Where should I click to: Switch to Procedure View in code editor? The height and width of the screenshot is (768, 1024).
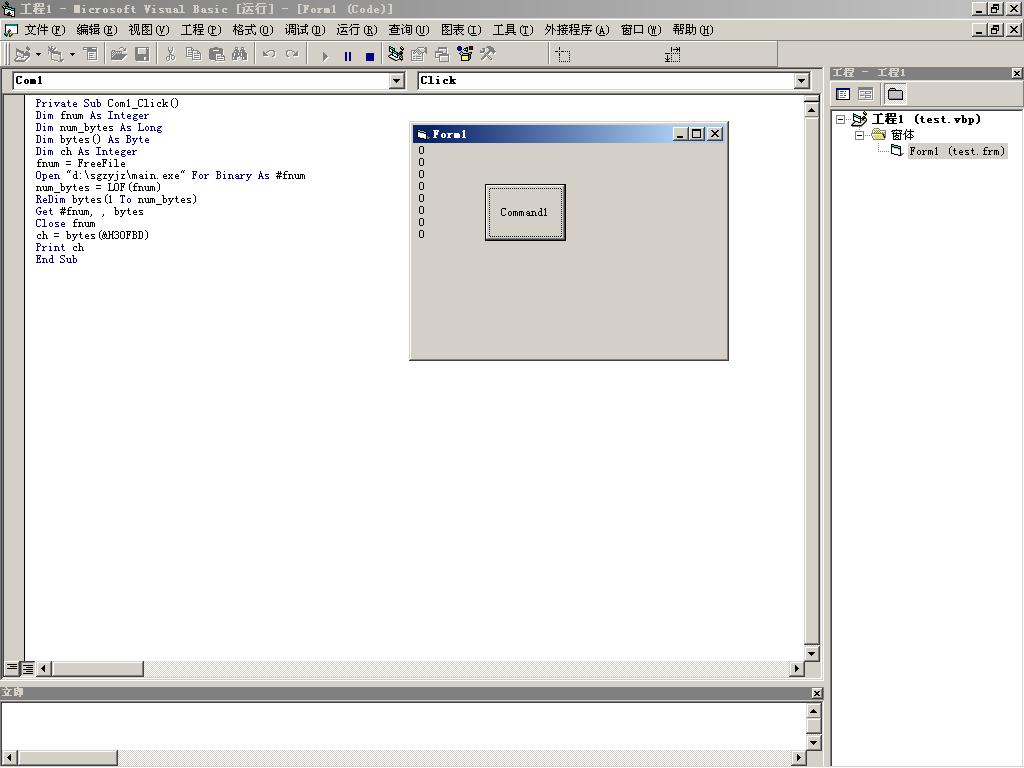(12, 668)
